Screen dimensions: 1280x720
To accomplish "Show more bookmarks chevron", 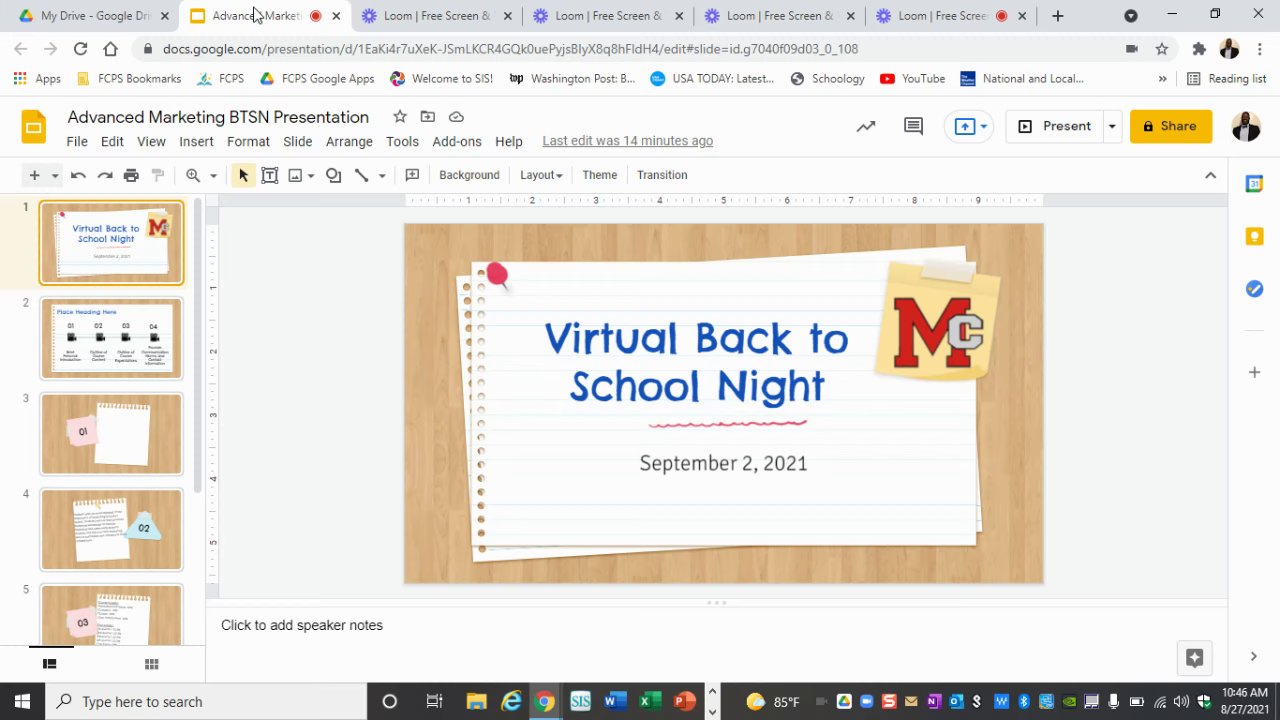I will coord(1162,79).
